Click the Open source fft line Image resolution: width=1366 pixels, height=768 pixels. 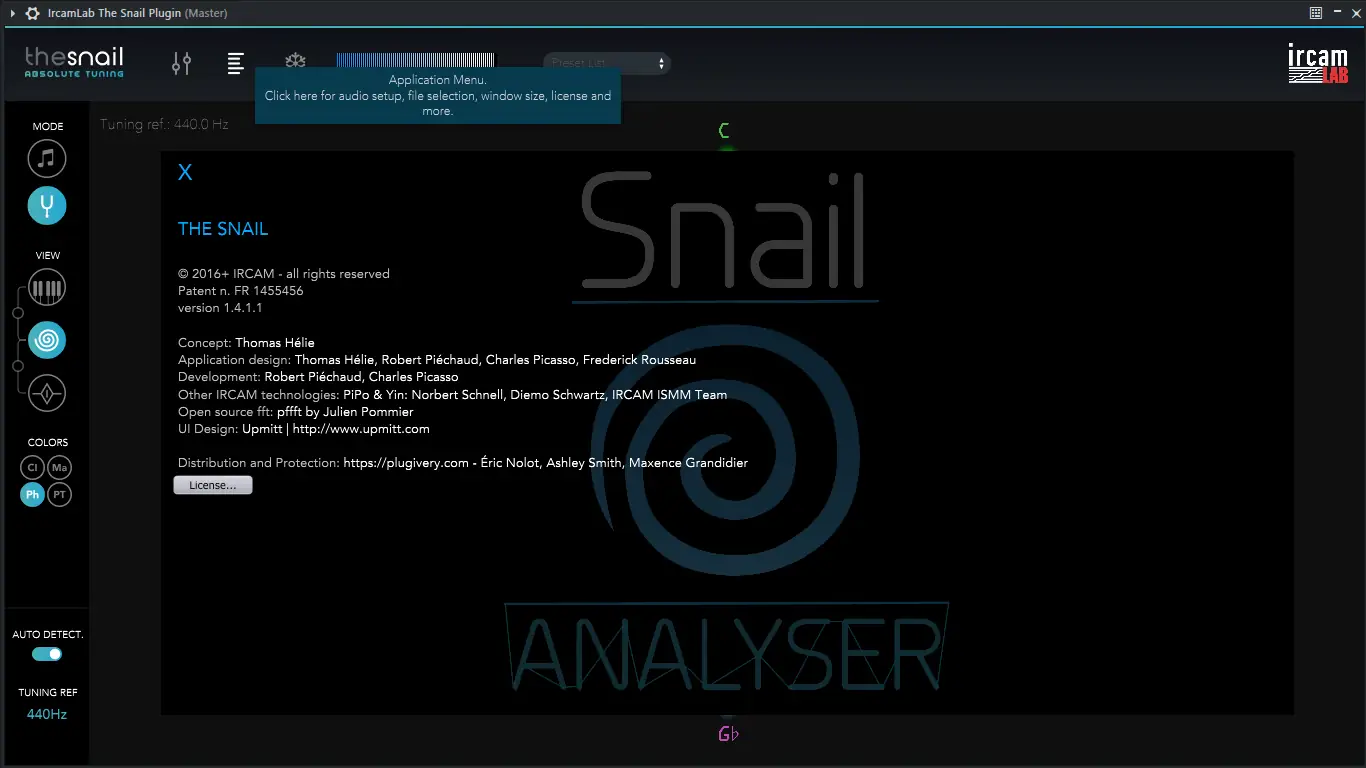point(296,412)
